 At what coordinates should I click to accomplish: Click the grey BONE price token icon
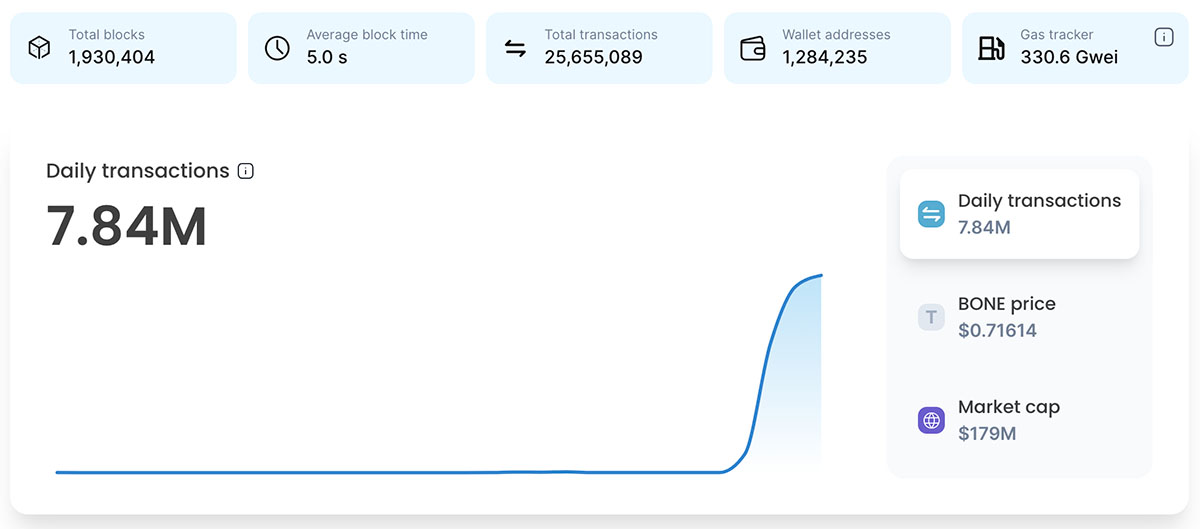click(x=931, y=317)
